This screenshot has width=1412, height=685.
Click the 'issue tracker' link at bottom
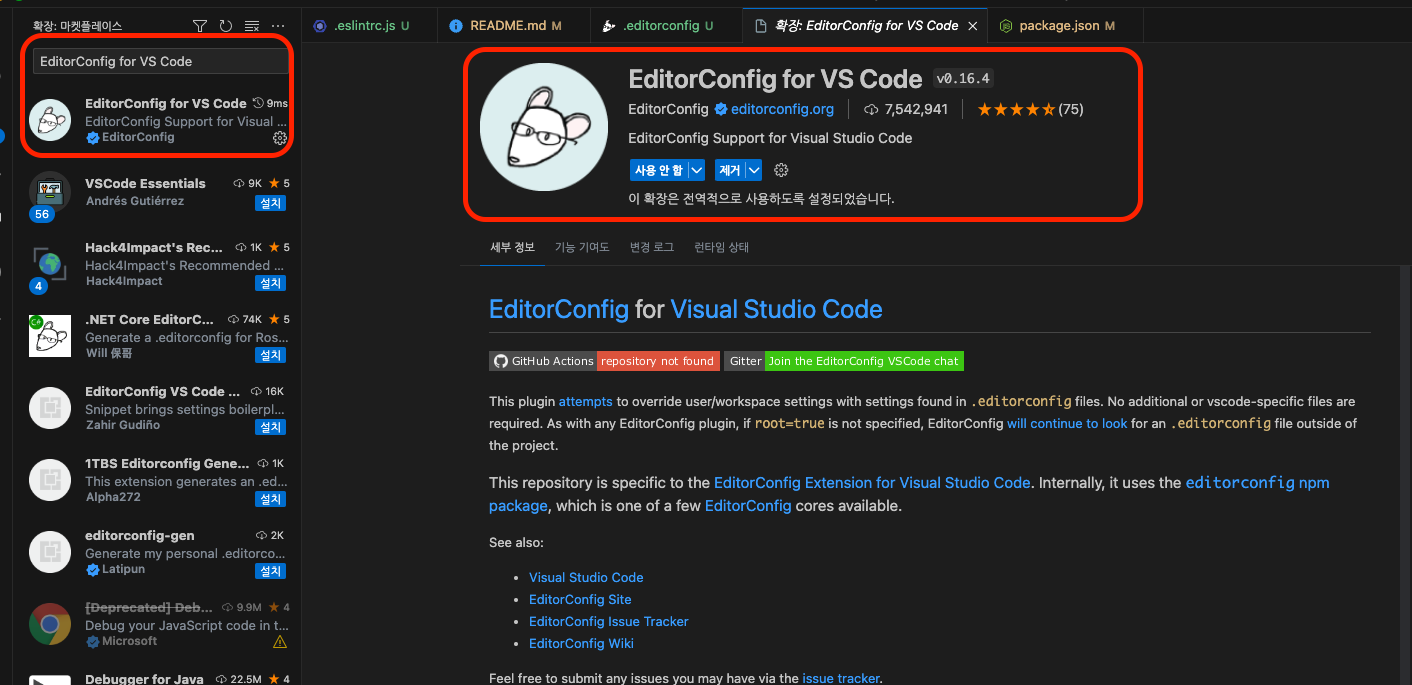pos(841,678)
